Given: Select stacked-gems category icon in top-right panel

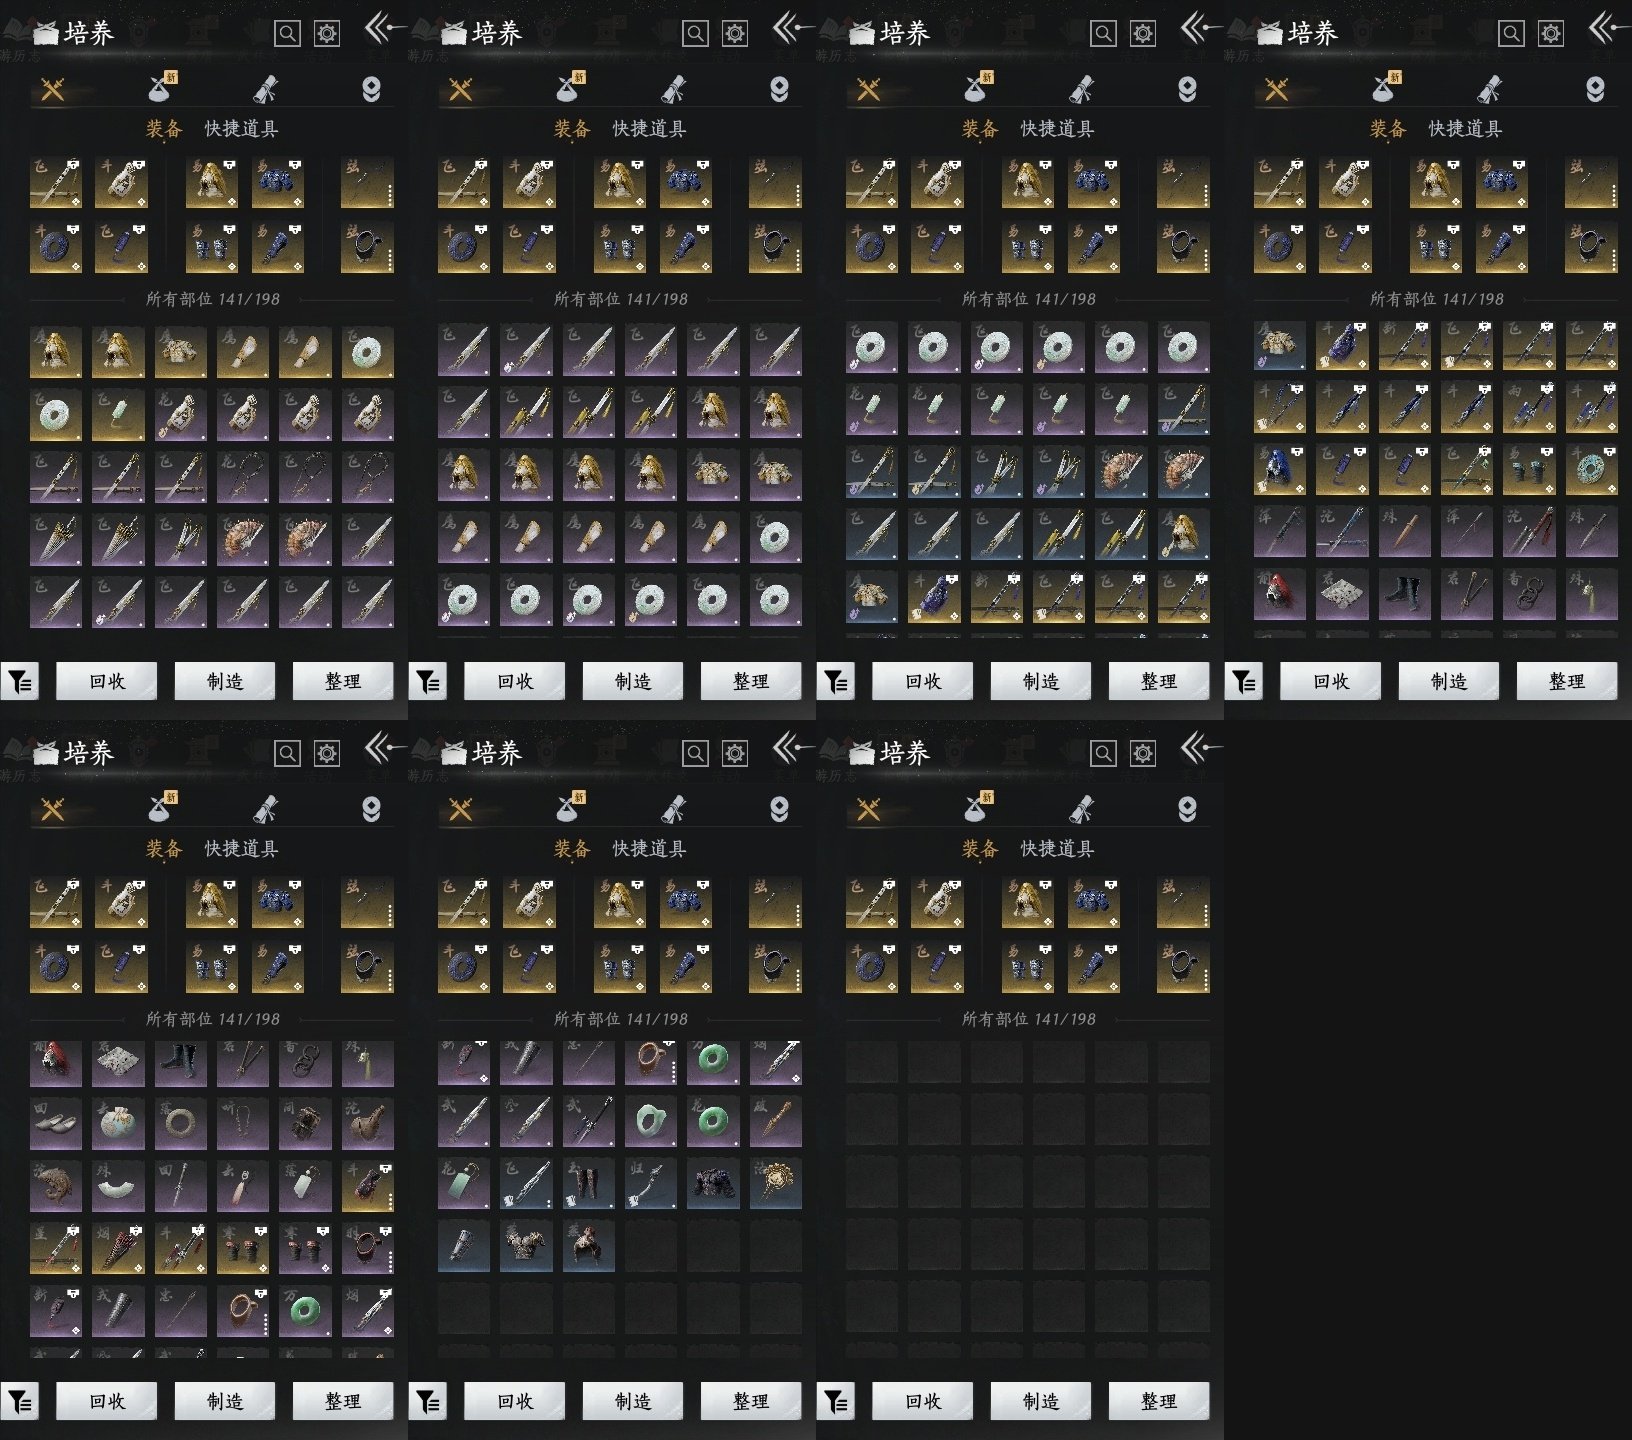Looking at the screenshot, I should point(1595,90).
